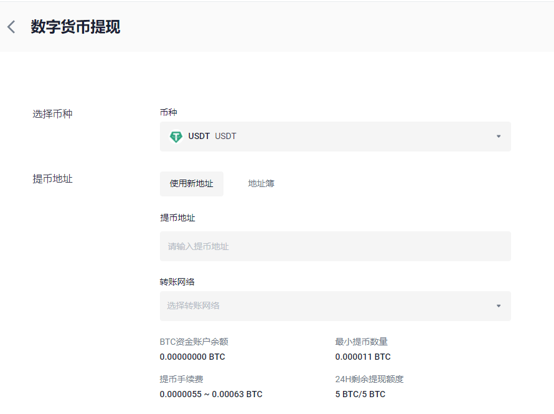Go back using the left arrow icon
The height and width of the screenshot is (414, 554).
11,27
